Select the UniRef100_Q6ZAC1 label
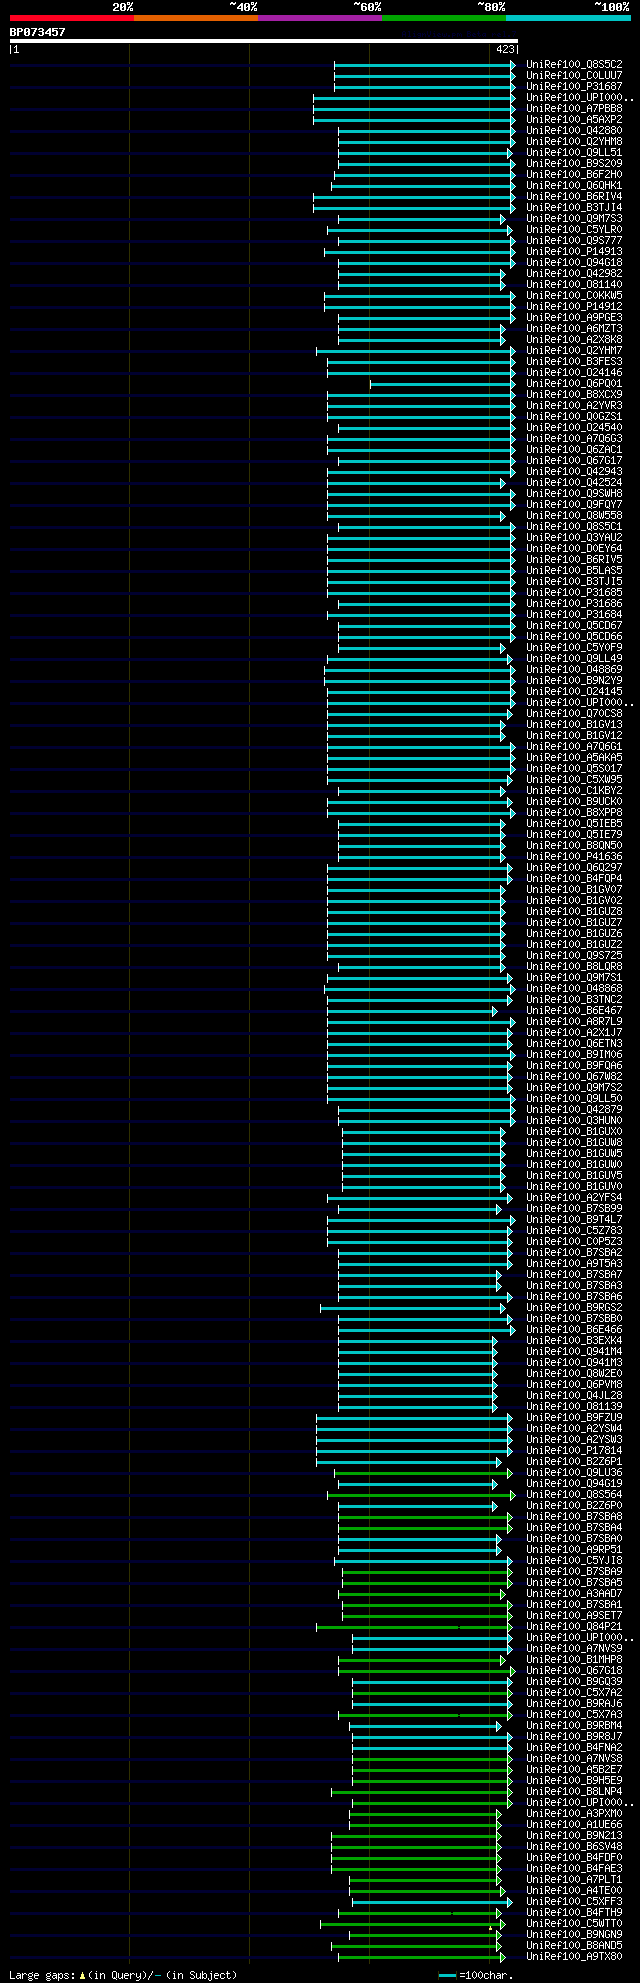 (574, 449)
